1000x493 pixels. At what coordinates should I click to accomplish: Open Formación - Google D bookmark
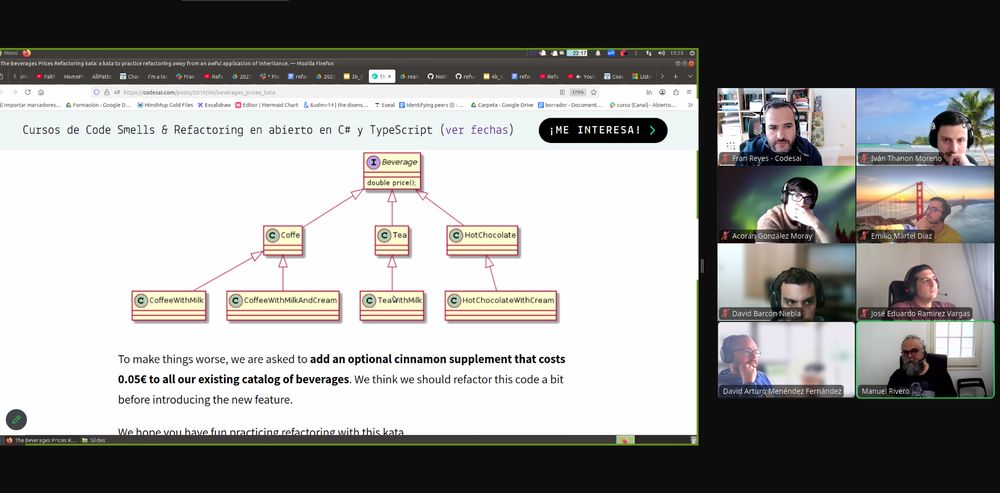[98, 105]
